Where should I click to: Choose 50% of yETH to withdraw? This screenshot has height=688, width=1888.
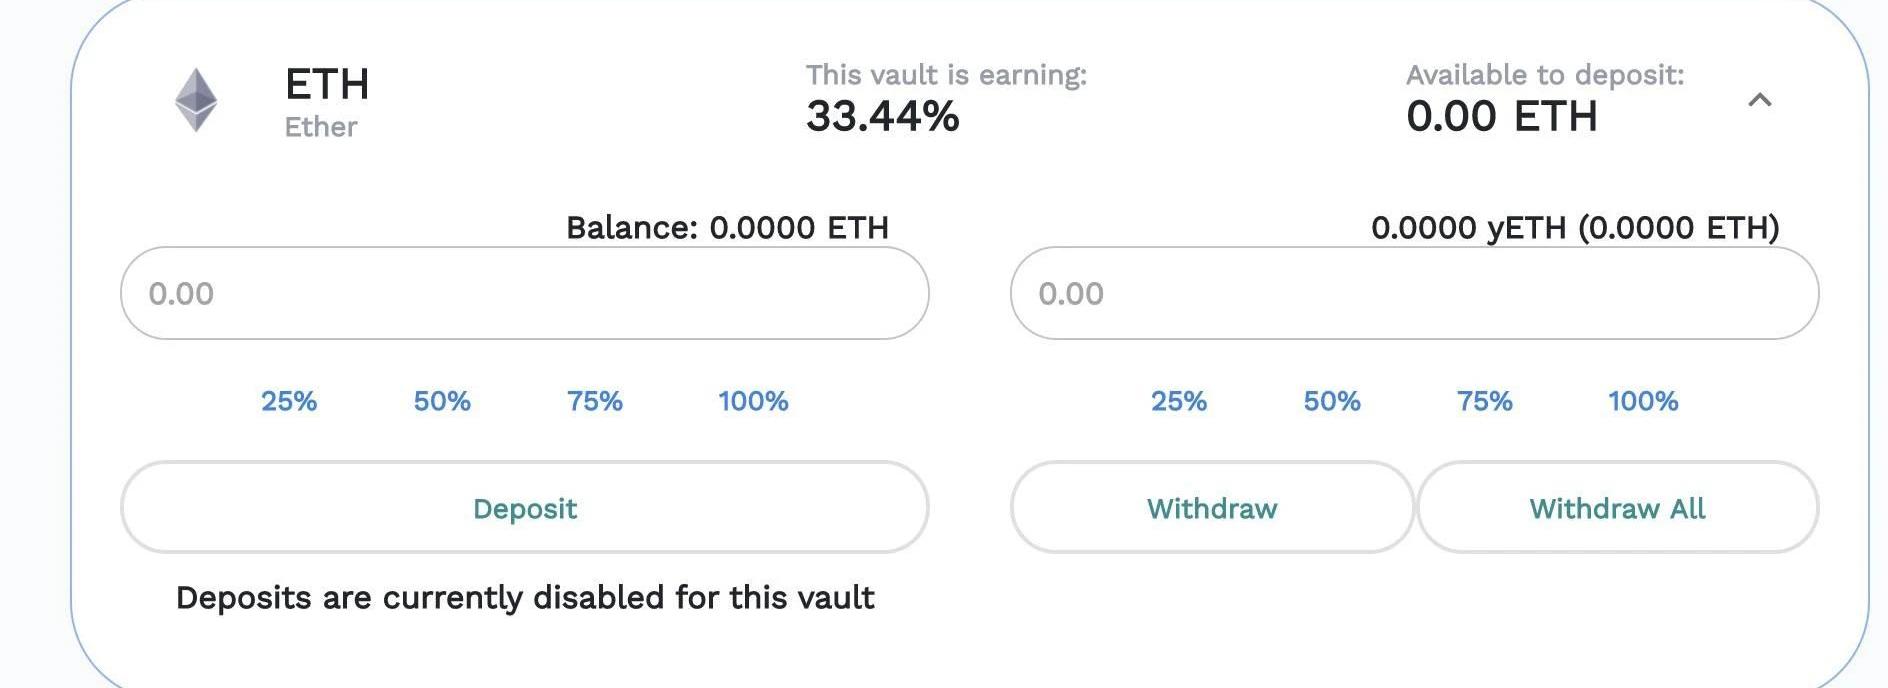click(x=1332, y=401)
